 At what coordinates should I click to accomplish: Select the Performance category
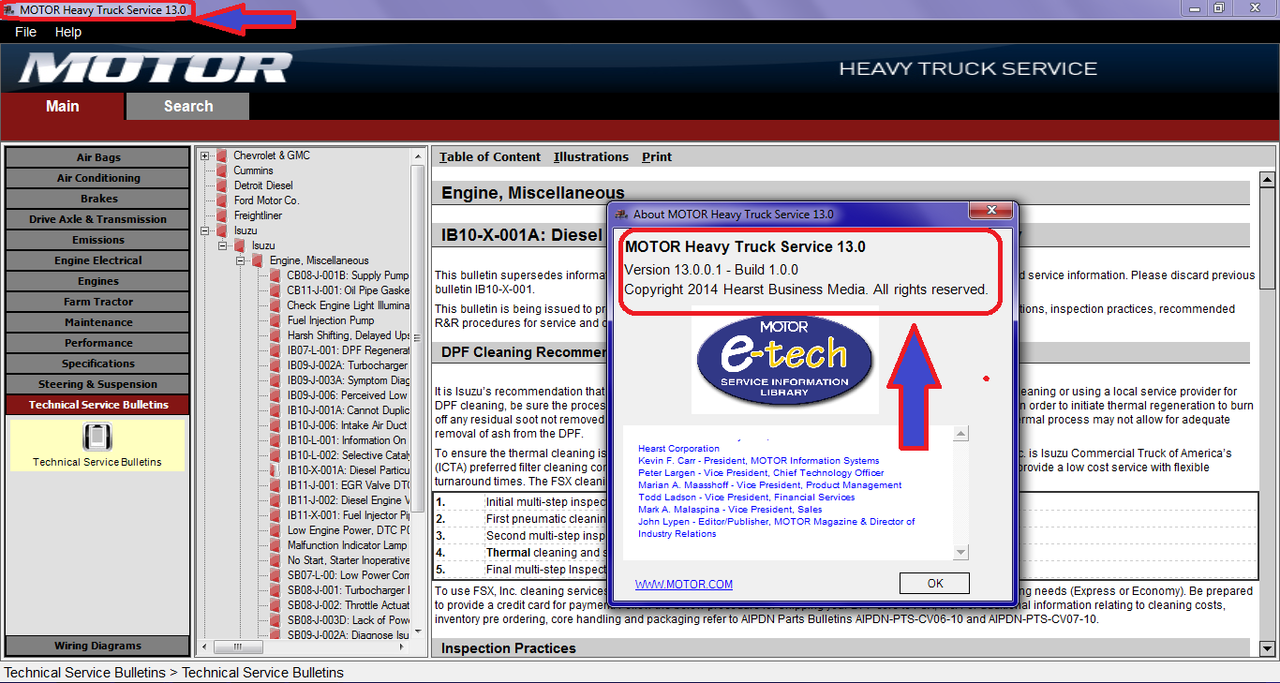coord(98,343)
